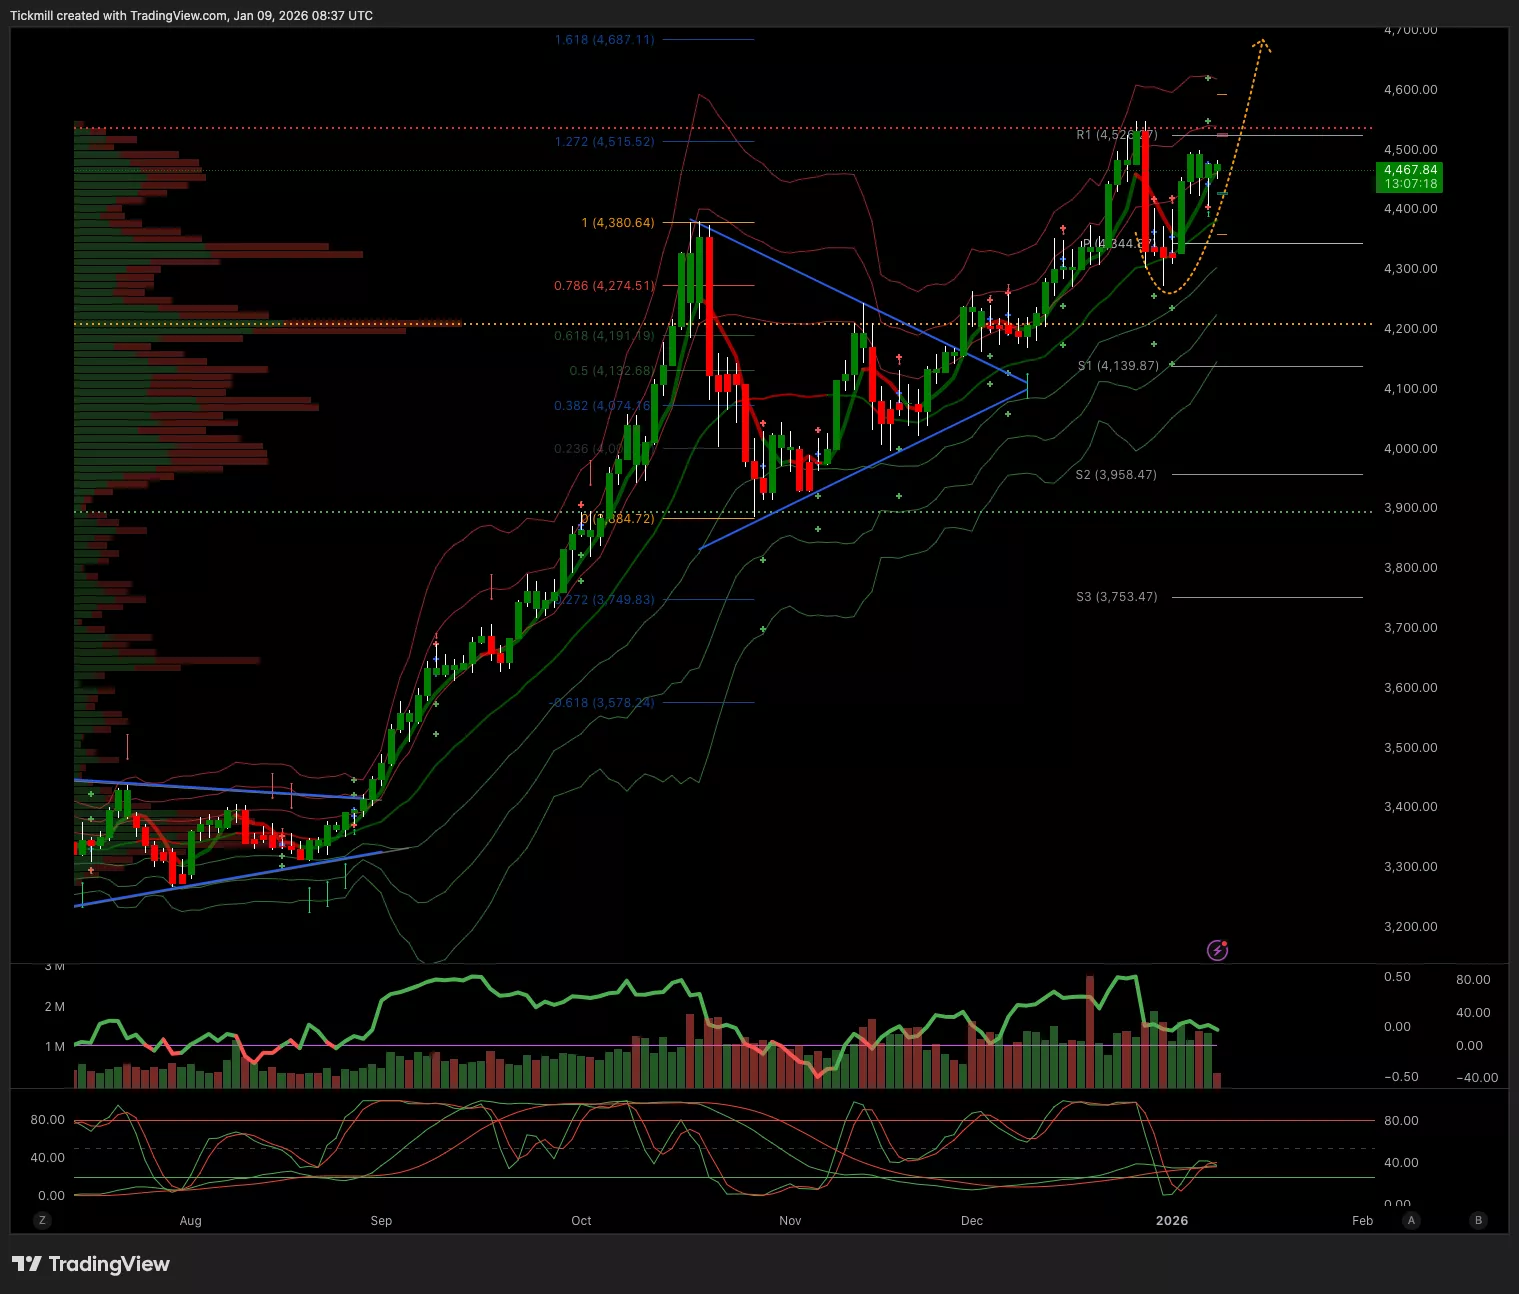1519x1294 pixels.
Task: Click the TradingView logo at bottom left
Action: pos(91,1264)
